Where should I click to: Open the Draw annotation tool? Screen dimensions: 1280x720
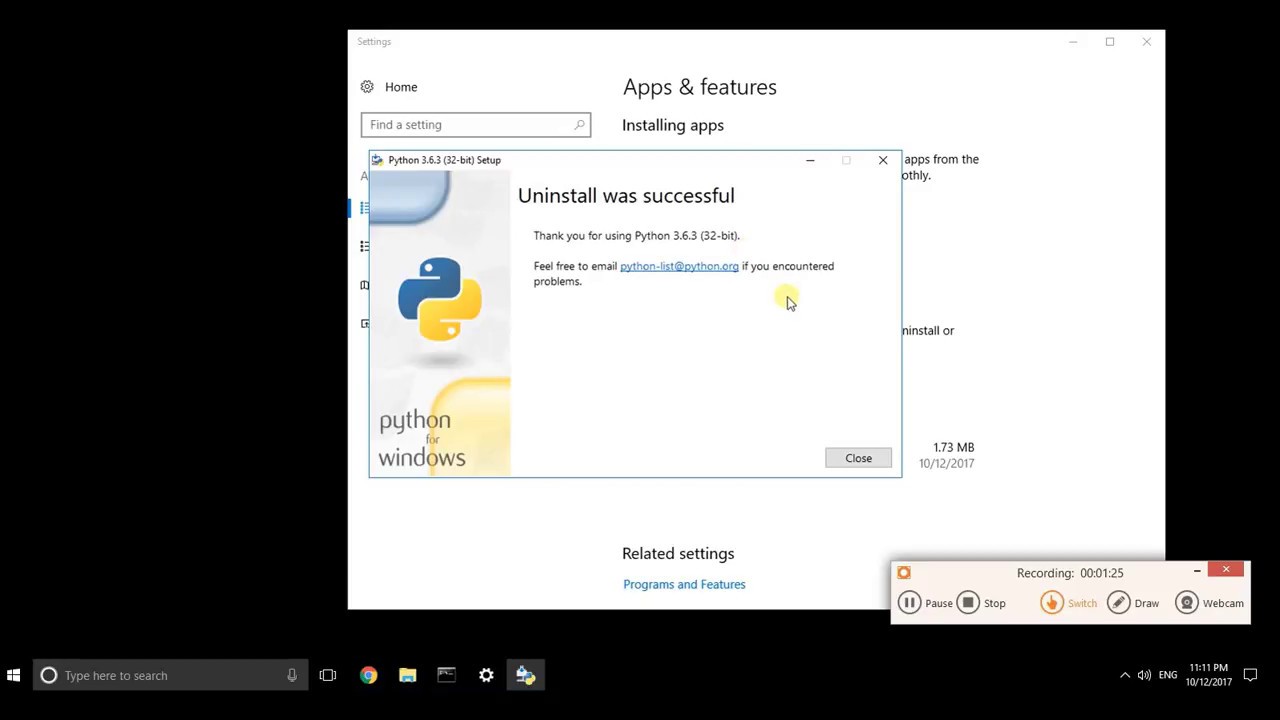click(x=1134, y=603)
